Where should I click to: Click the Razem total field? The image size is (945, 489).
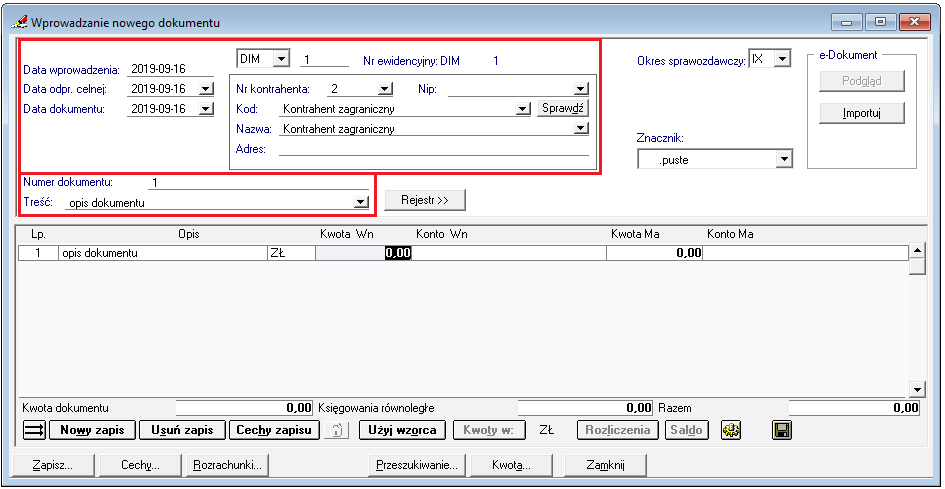(855, 408)
